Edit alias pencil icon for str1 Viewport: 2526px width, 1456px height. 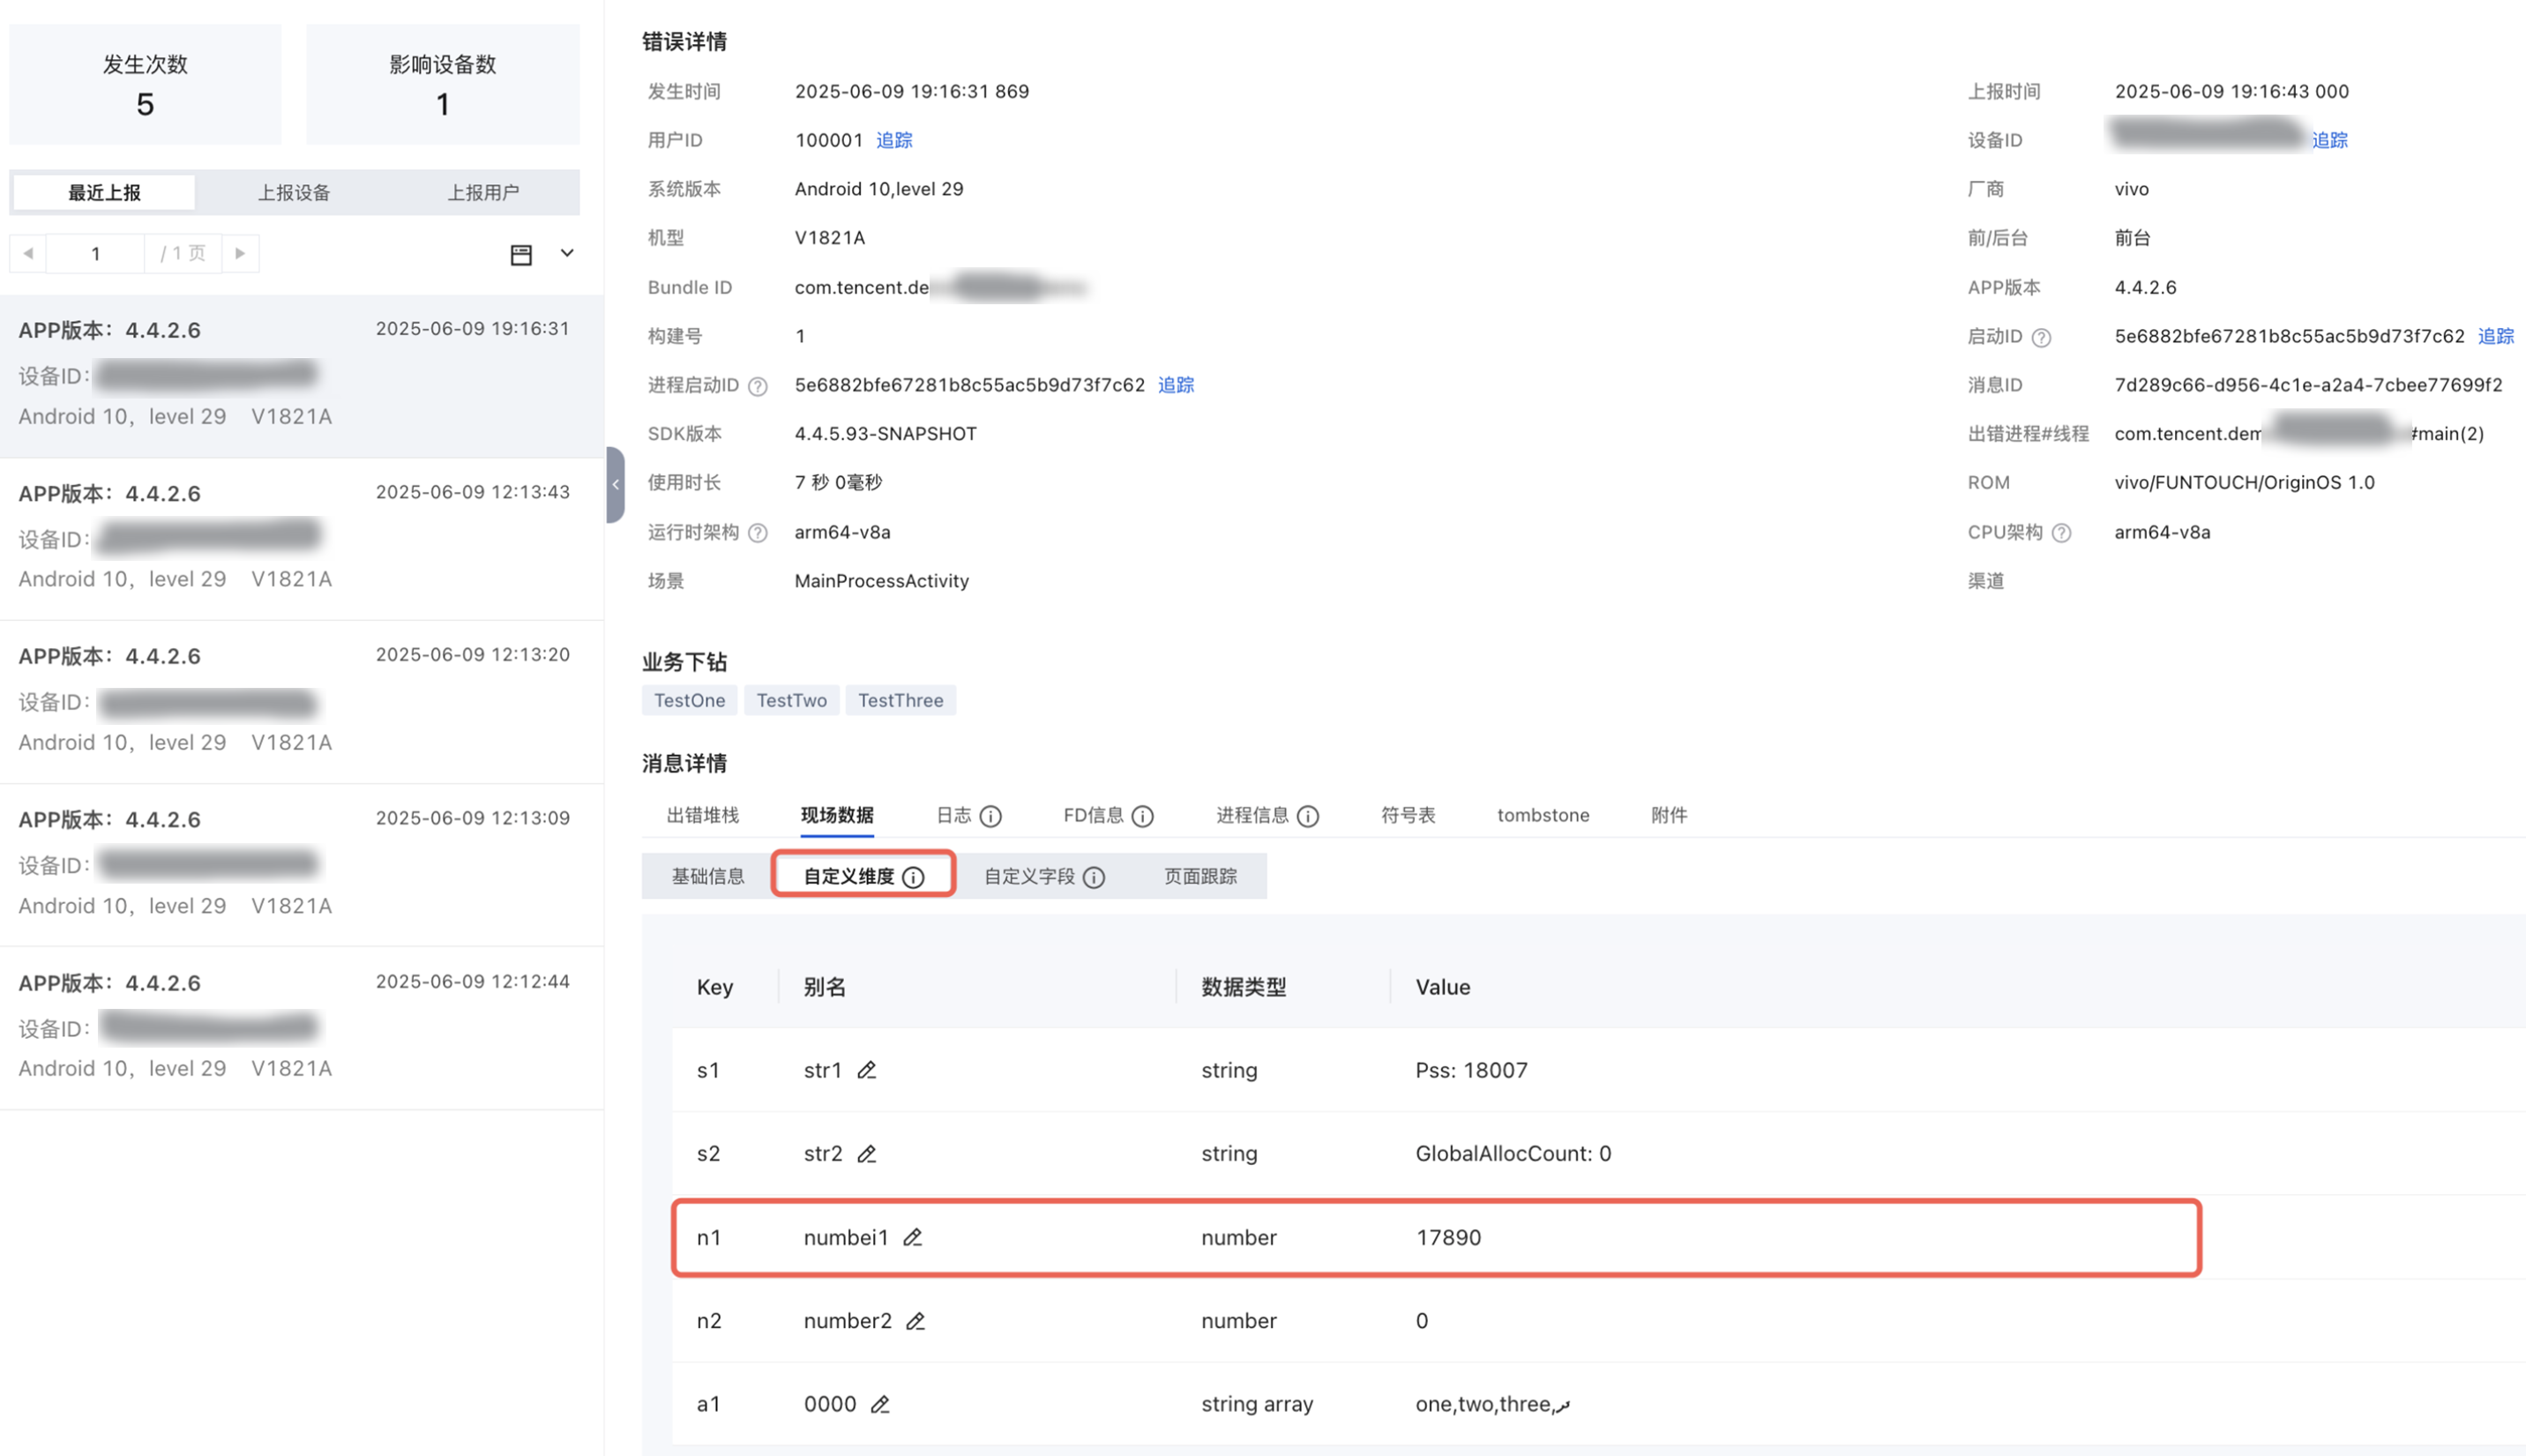(866, 1070)
